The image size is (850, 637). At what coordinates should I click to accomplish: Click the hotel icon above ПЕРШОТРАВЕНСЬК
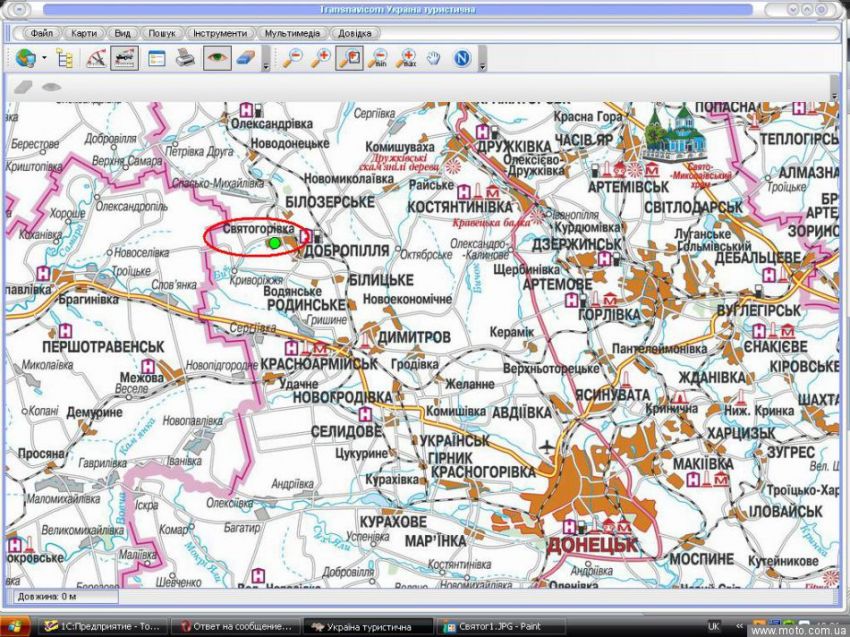pyautogui.click(x=66, y=330)
